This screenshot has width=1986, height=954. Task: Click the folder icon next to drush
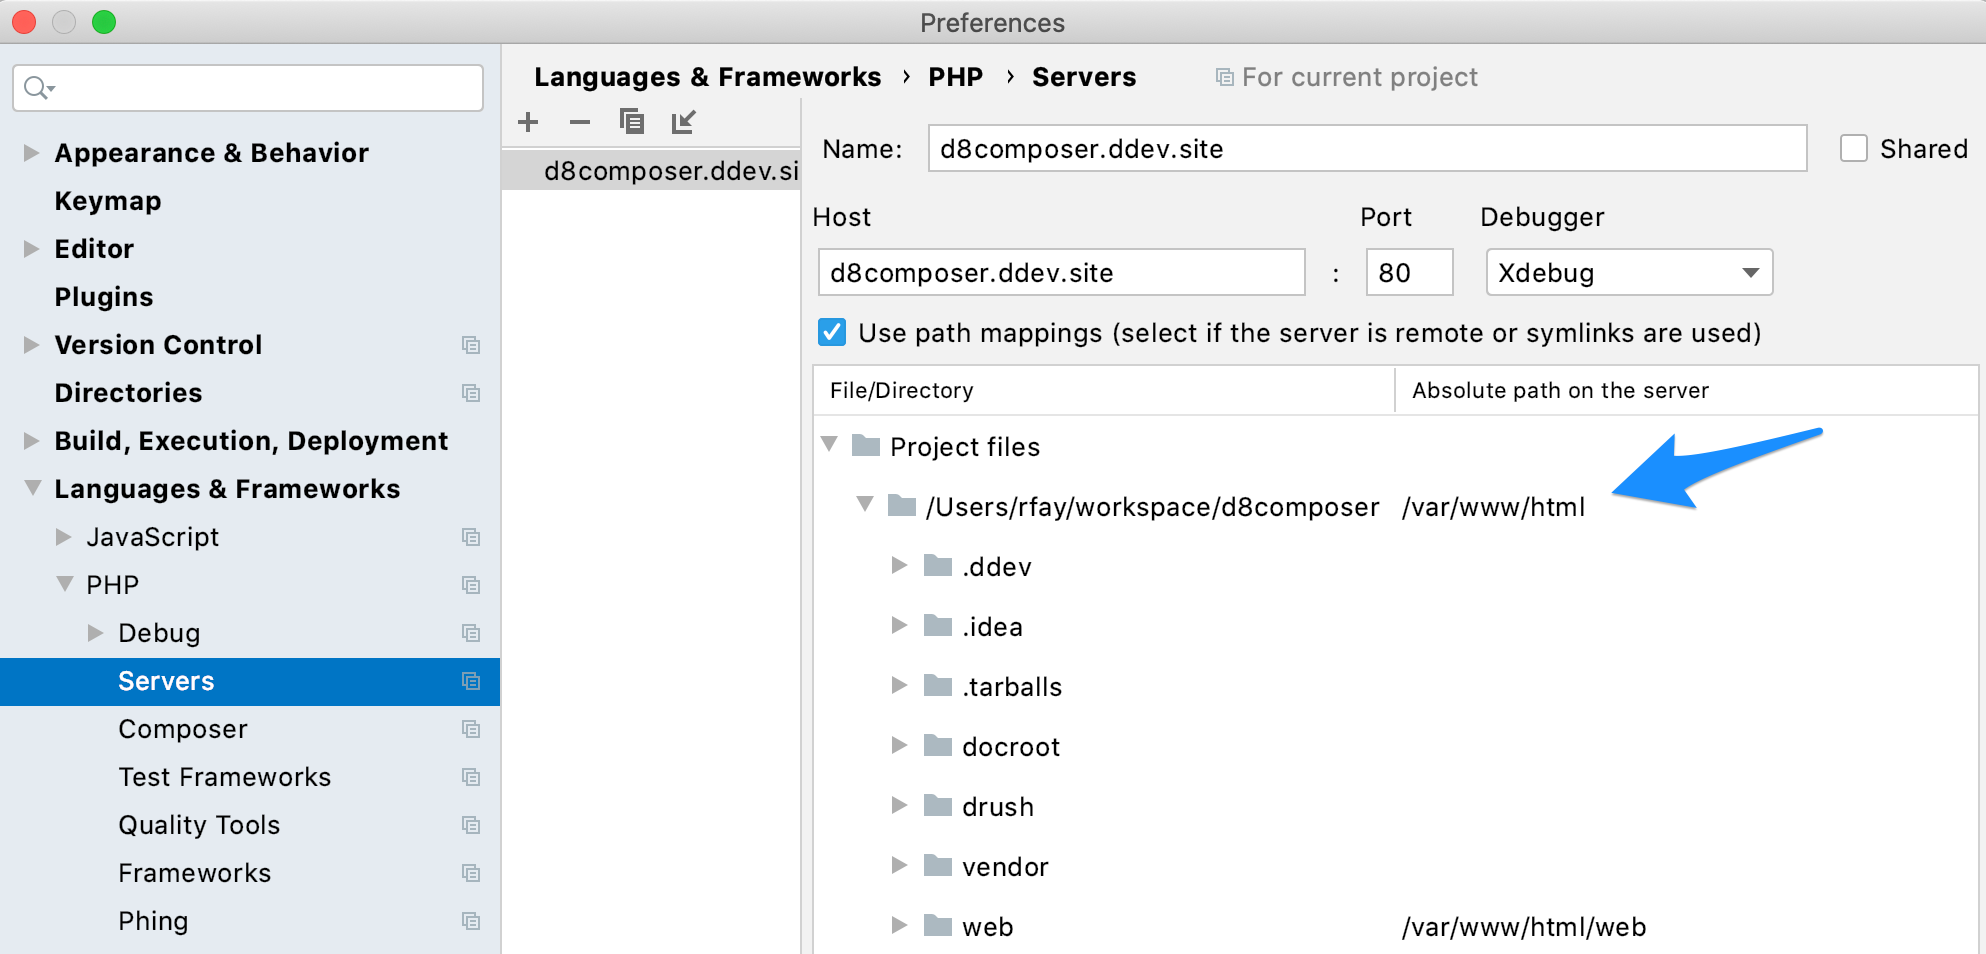tap(936, 806)
